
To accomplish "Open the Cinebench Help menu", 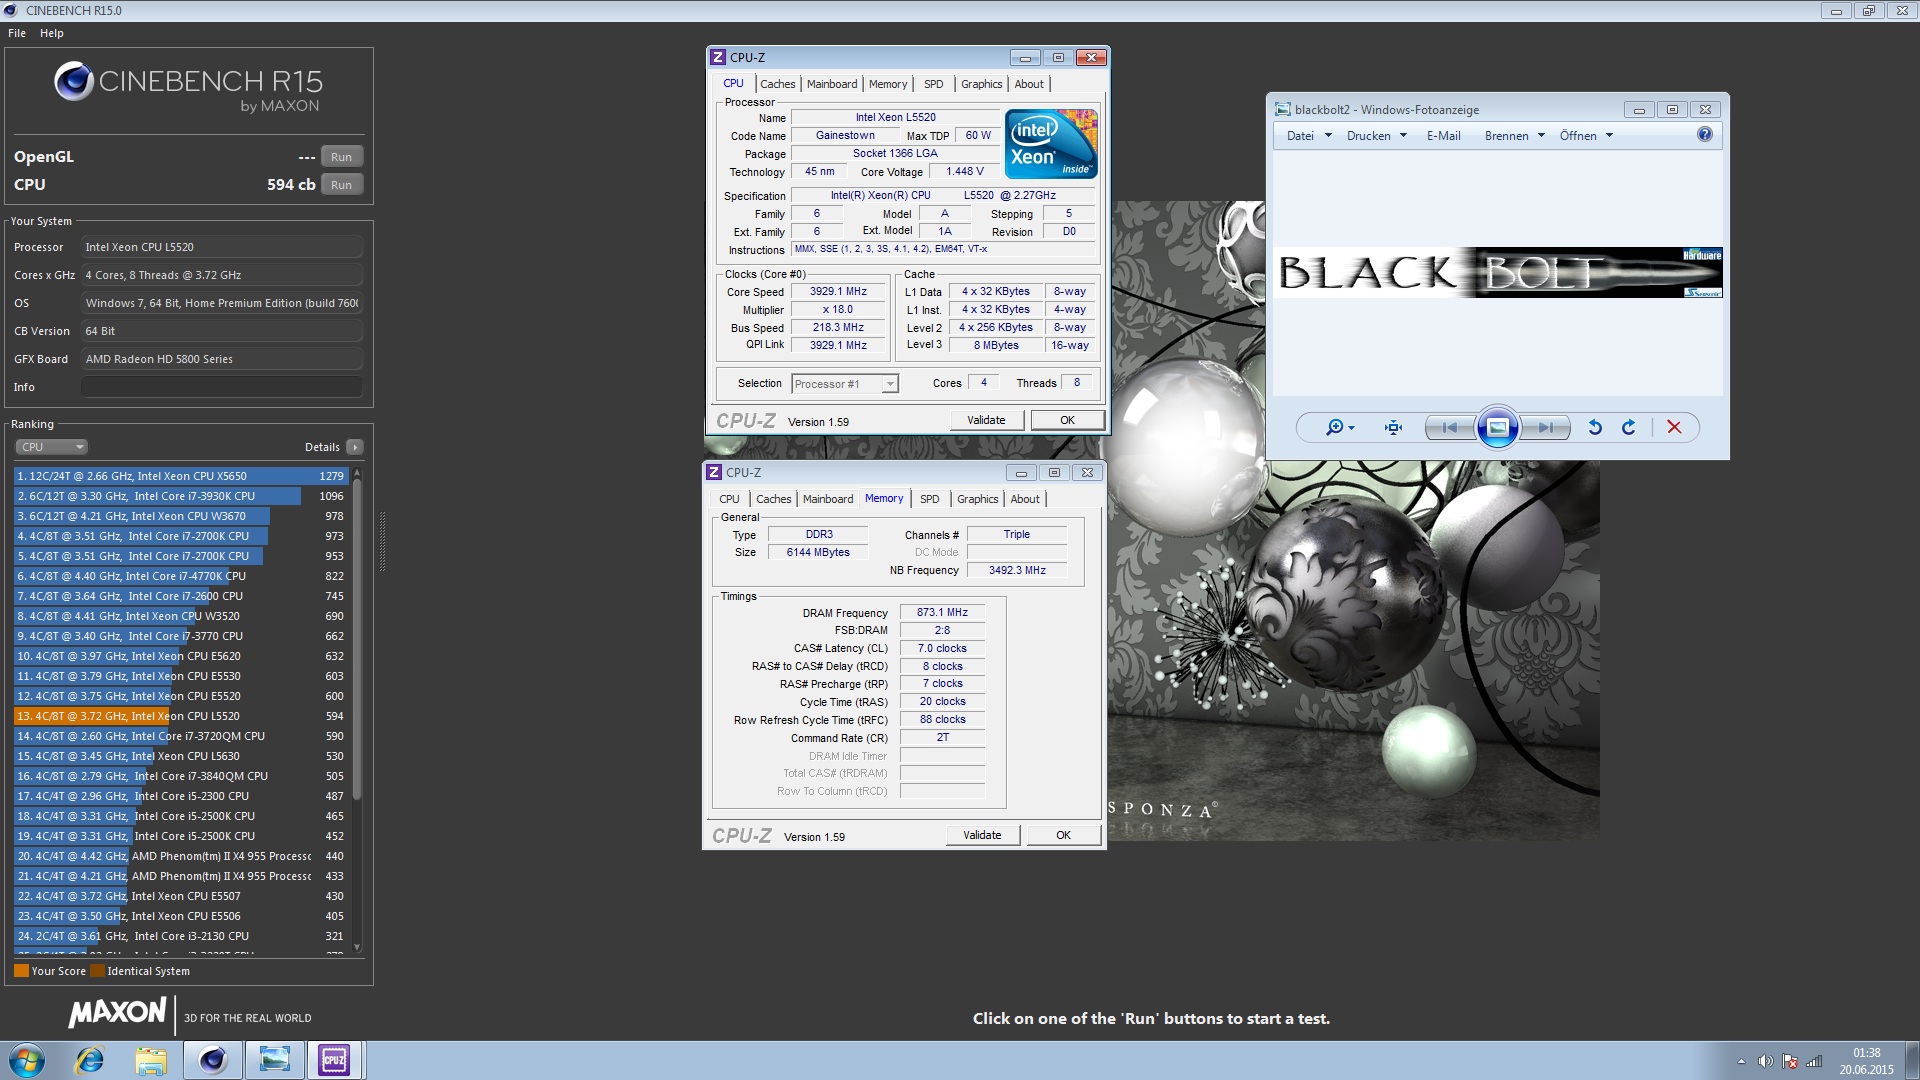I will tap(52, 33).
